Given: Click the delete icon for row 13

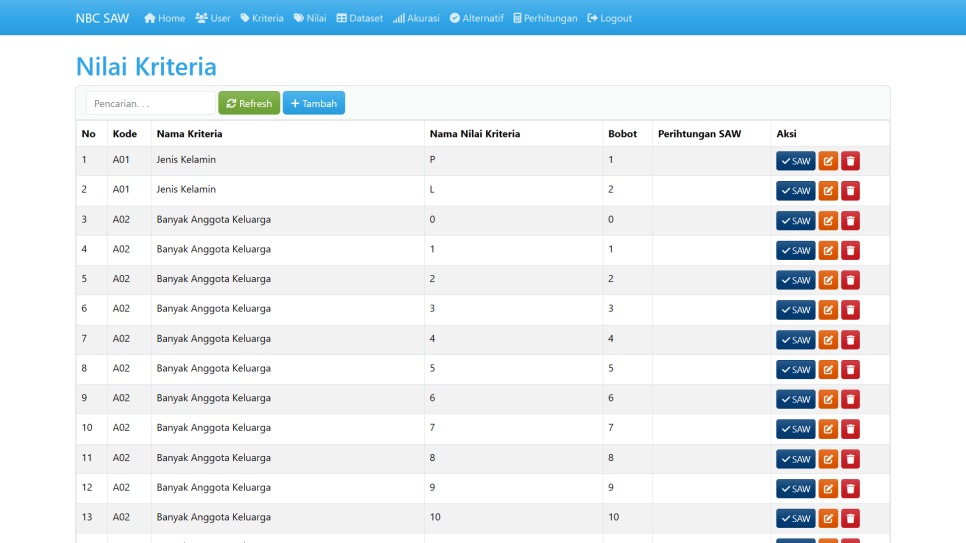Looking at the screenshot, I should tap(850, 519).
